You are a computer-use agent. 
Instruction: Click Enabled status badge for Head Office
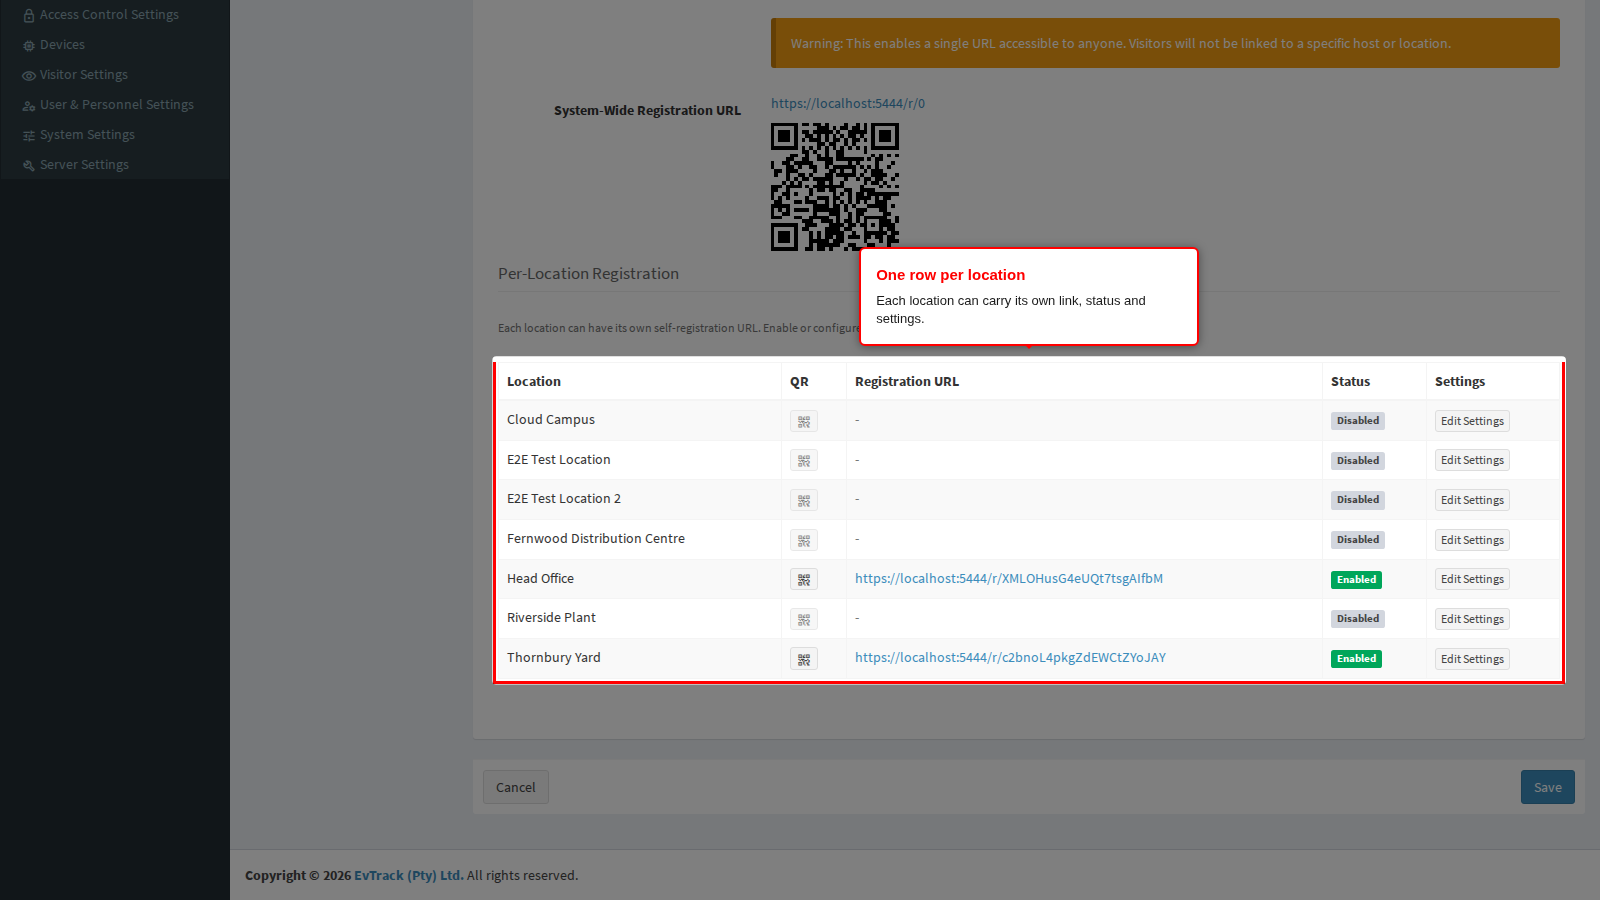pyautogui.click(x=1356, y=580)
